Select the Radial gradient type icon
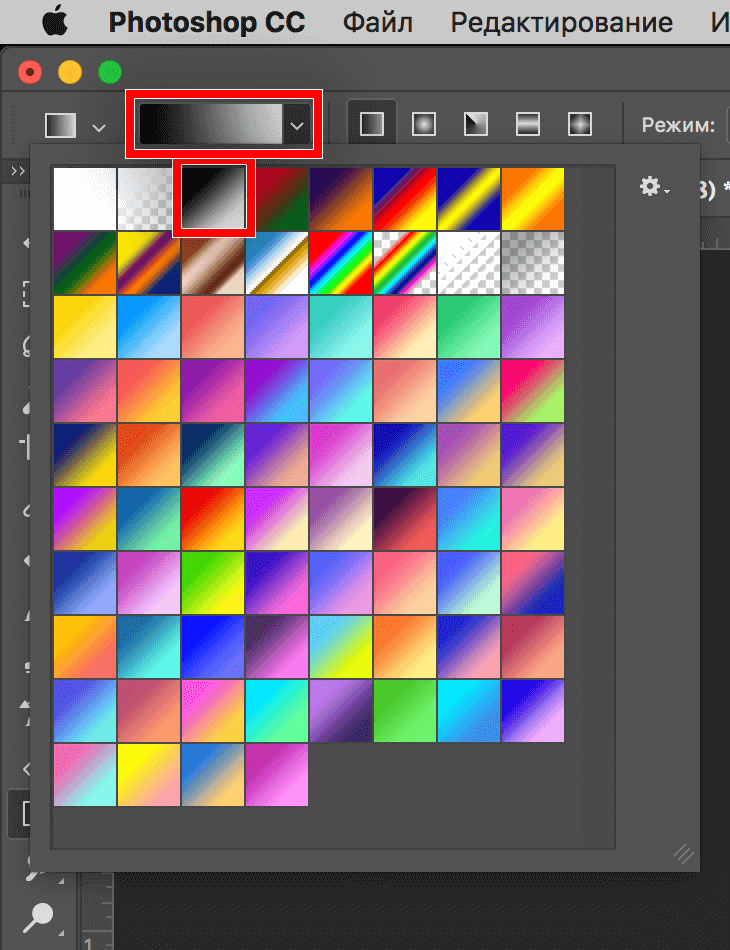The height and width of the screenshot is (950, 730). click(423, 124)
